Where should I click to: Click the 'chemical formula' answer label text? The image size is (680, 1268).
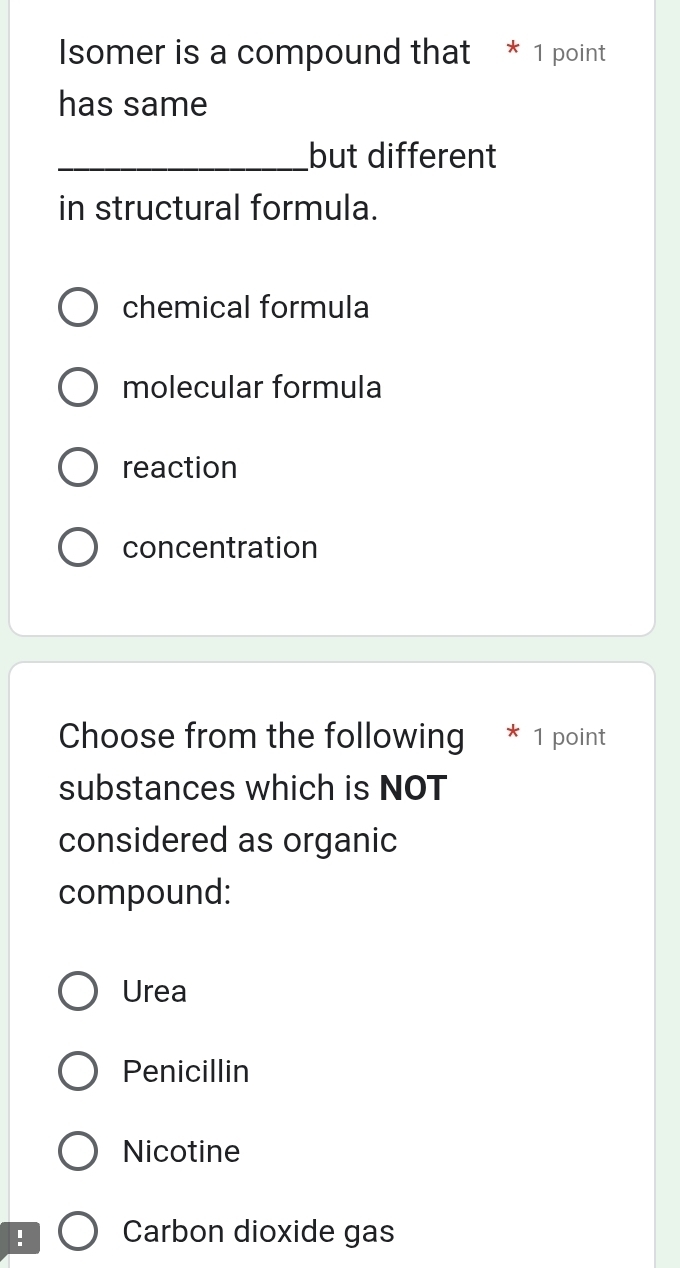246,308
